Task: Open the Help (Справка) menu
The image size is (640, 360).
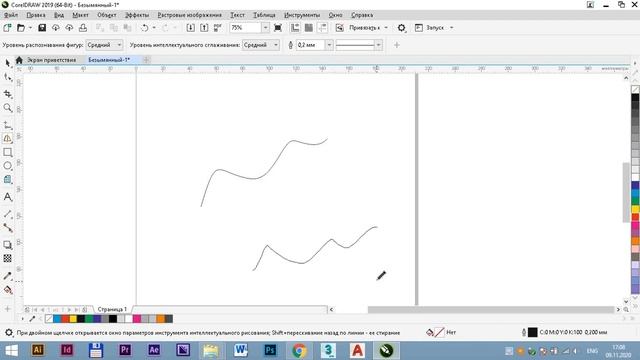Action: coord(362,15)
